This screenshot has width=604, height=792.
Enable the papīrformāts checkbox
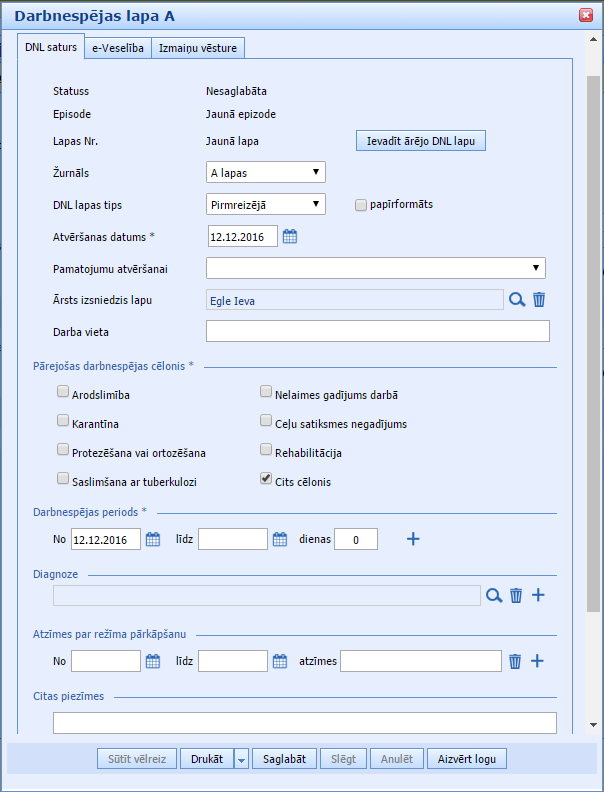coord(362,205)
